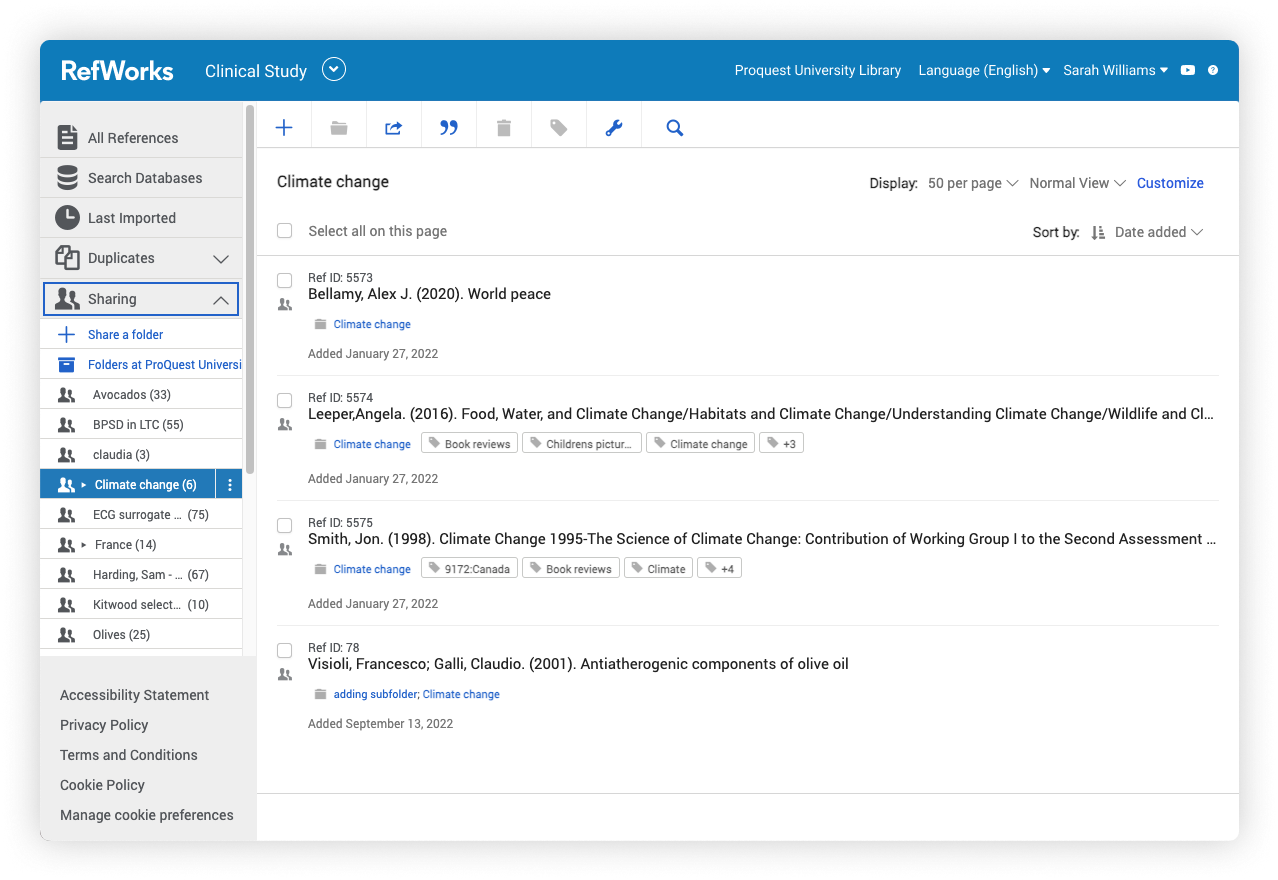Open Last Imported in the sidebar
This screenshot has height=880, width=1278.
coord(141,218)
